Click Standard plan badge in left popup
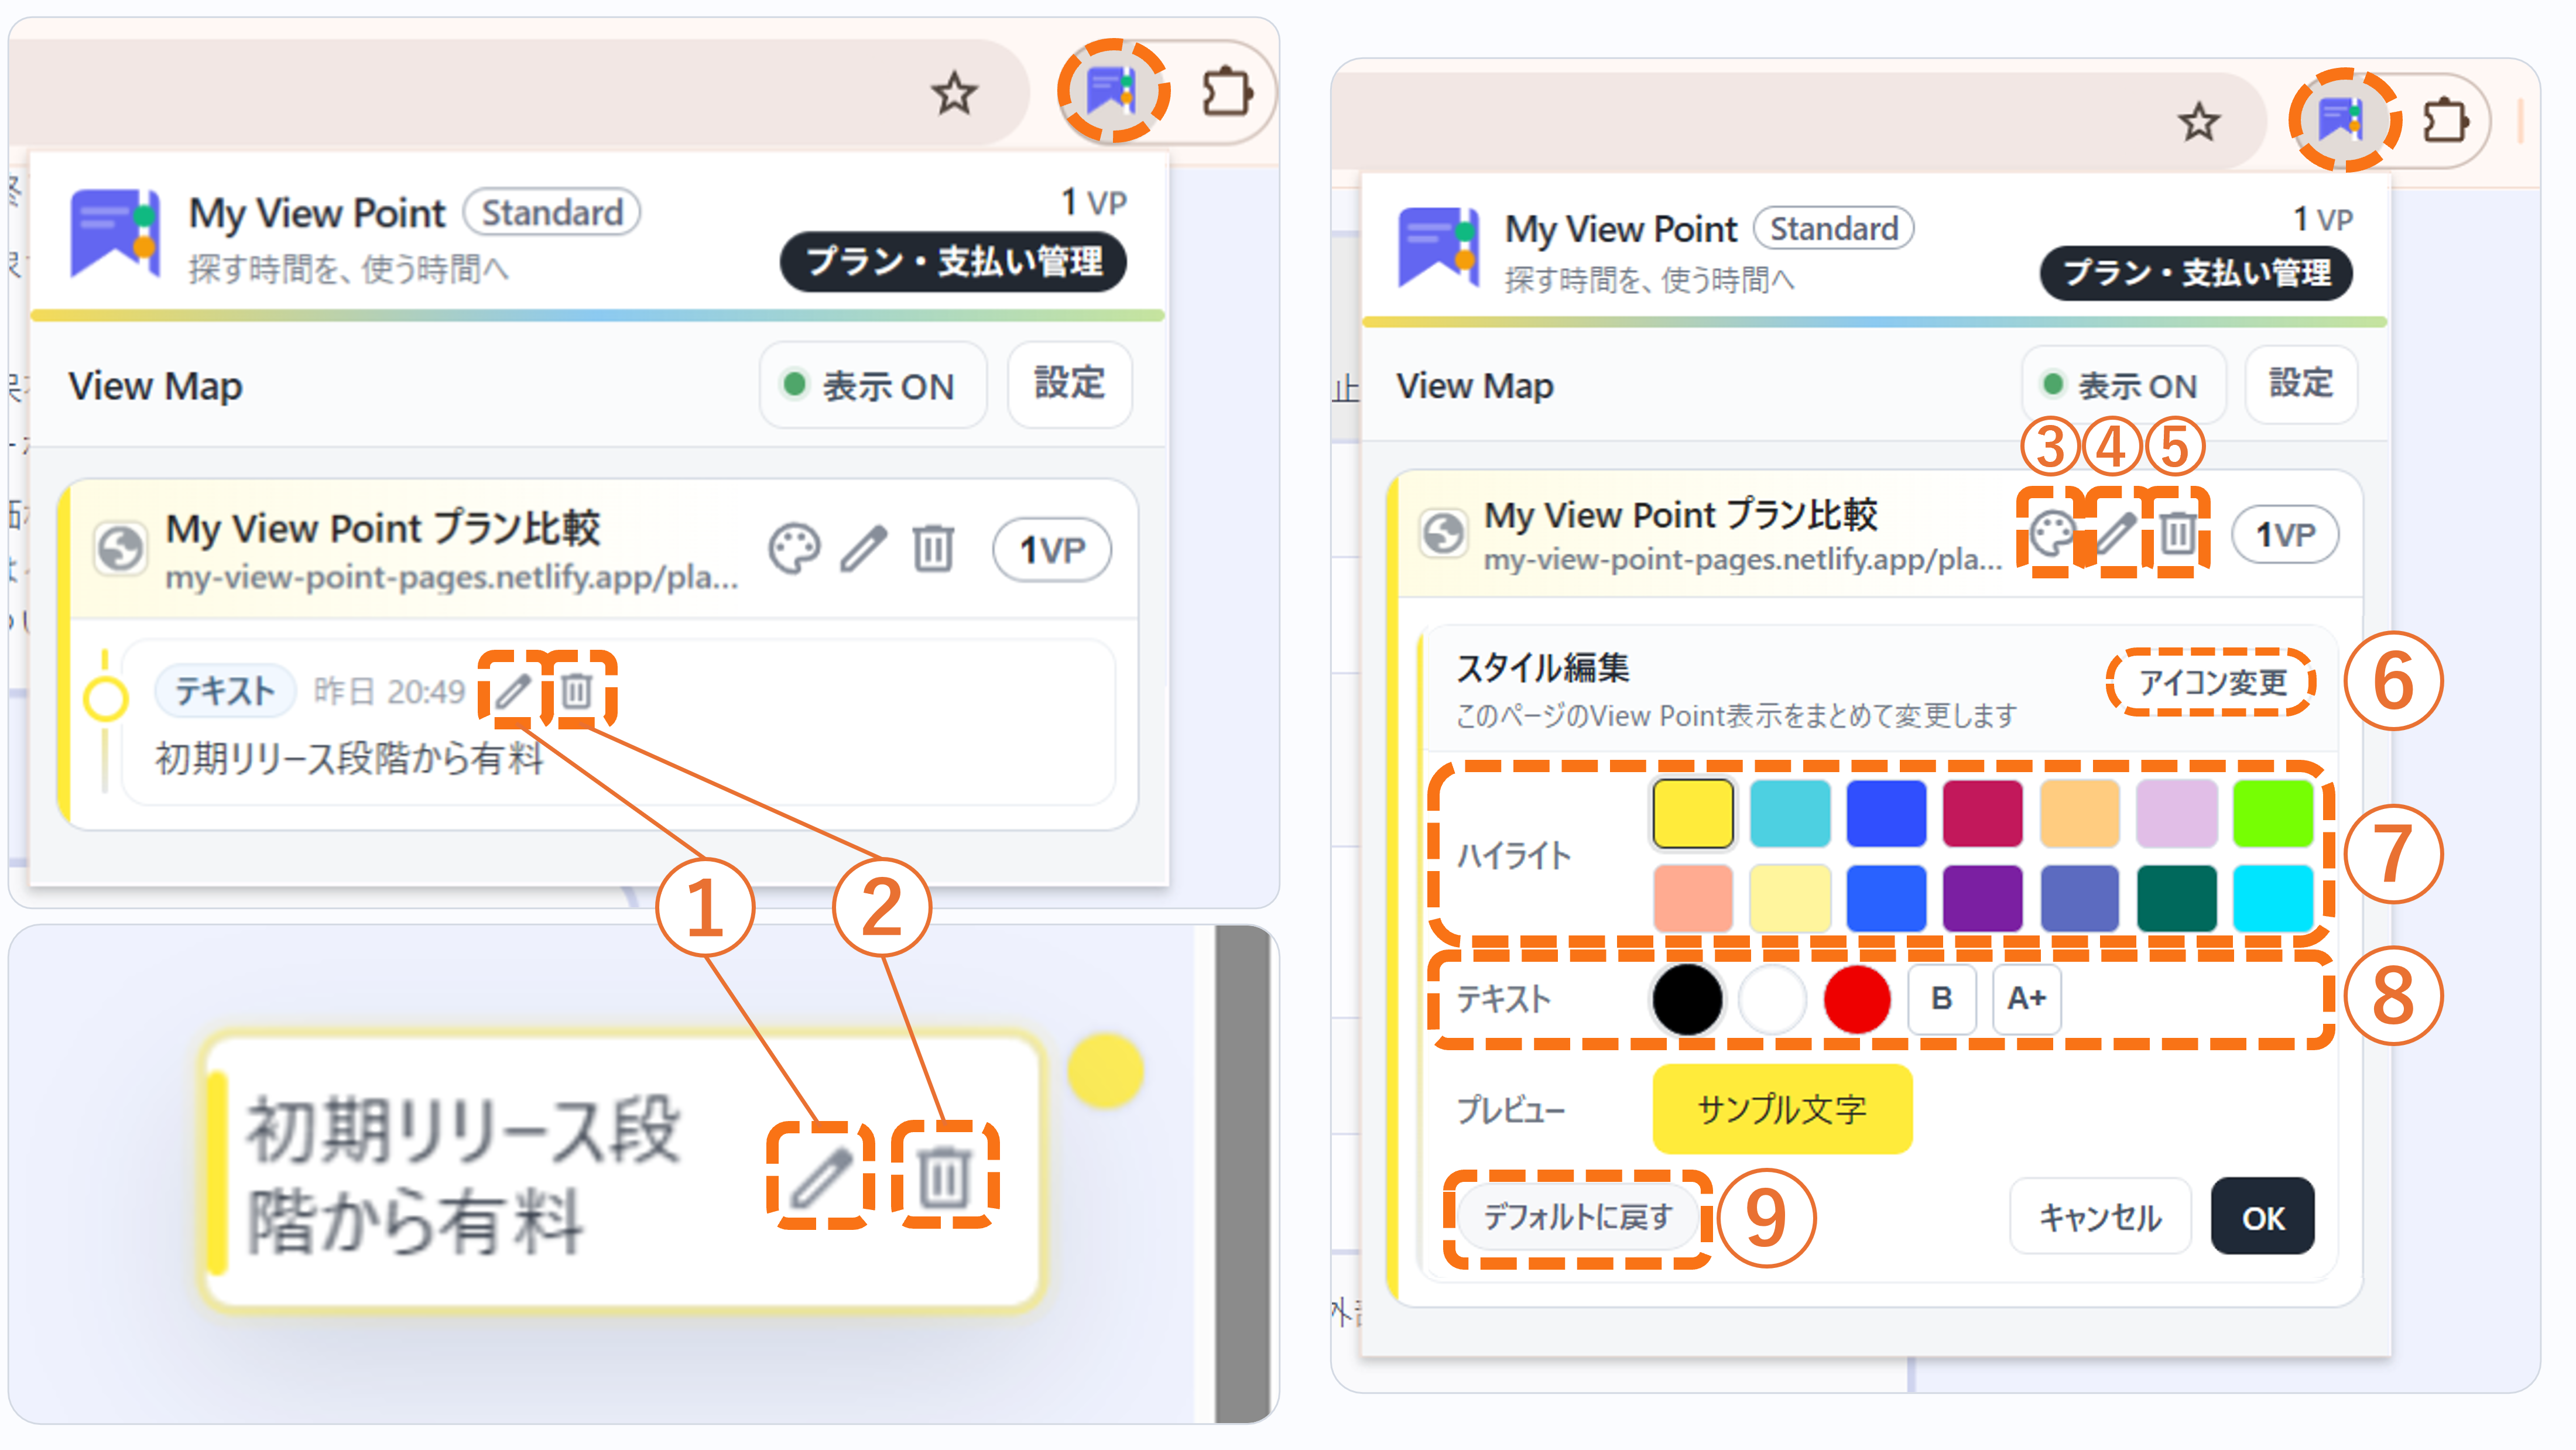Viewport: 2576px width, 1450px height. (552, 212)
